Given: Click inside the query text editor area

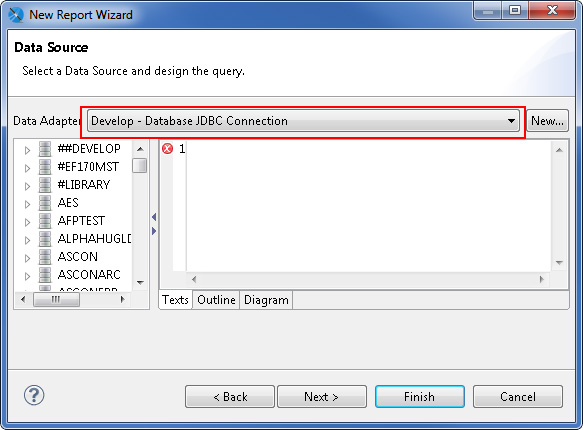Looking at the screenshot, I should click(x=368, y=206).
